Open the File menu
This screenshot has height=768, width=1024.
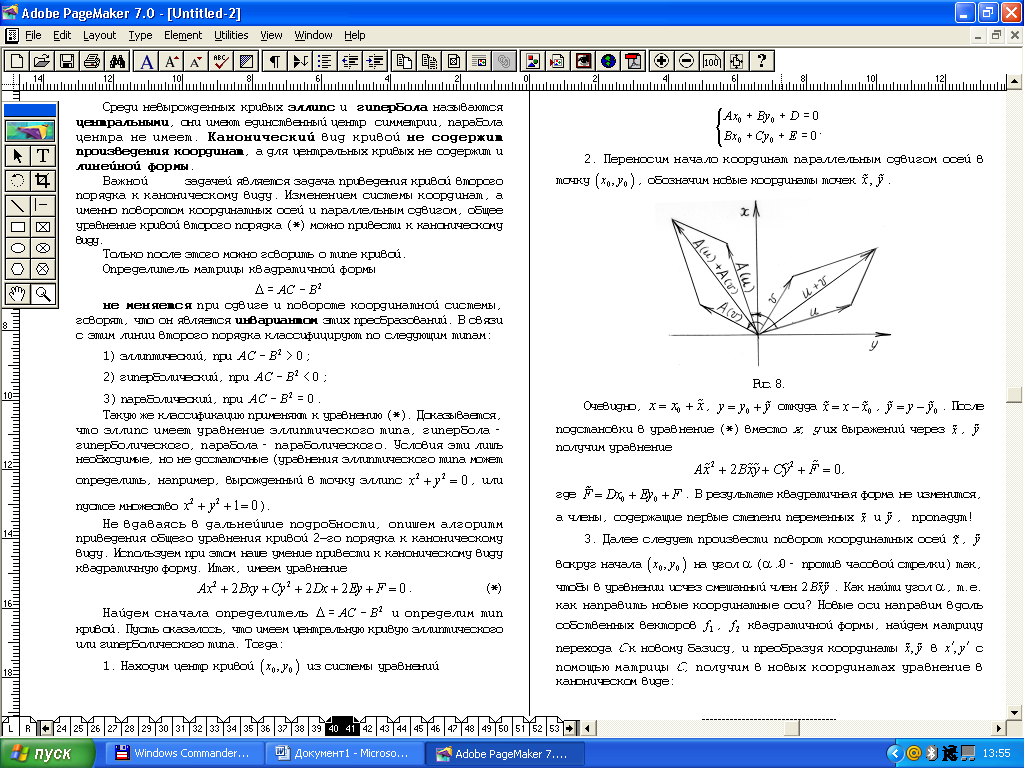[x=33, y=35]
